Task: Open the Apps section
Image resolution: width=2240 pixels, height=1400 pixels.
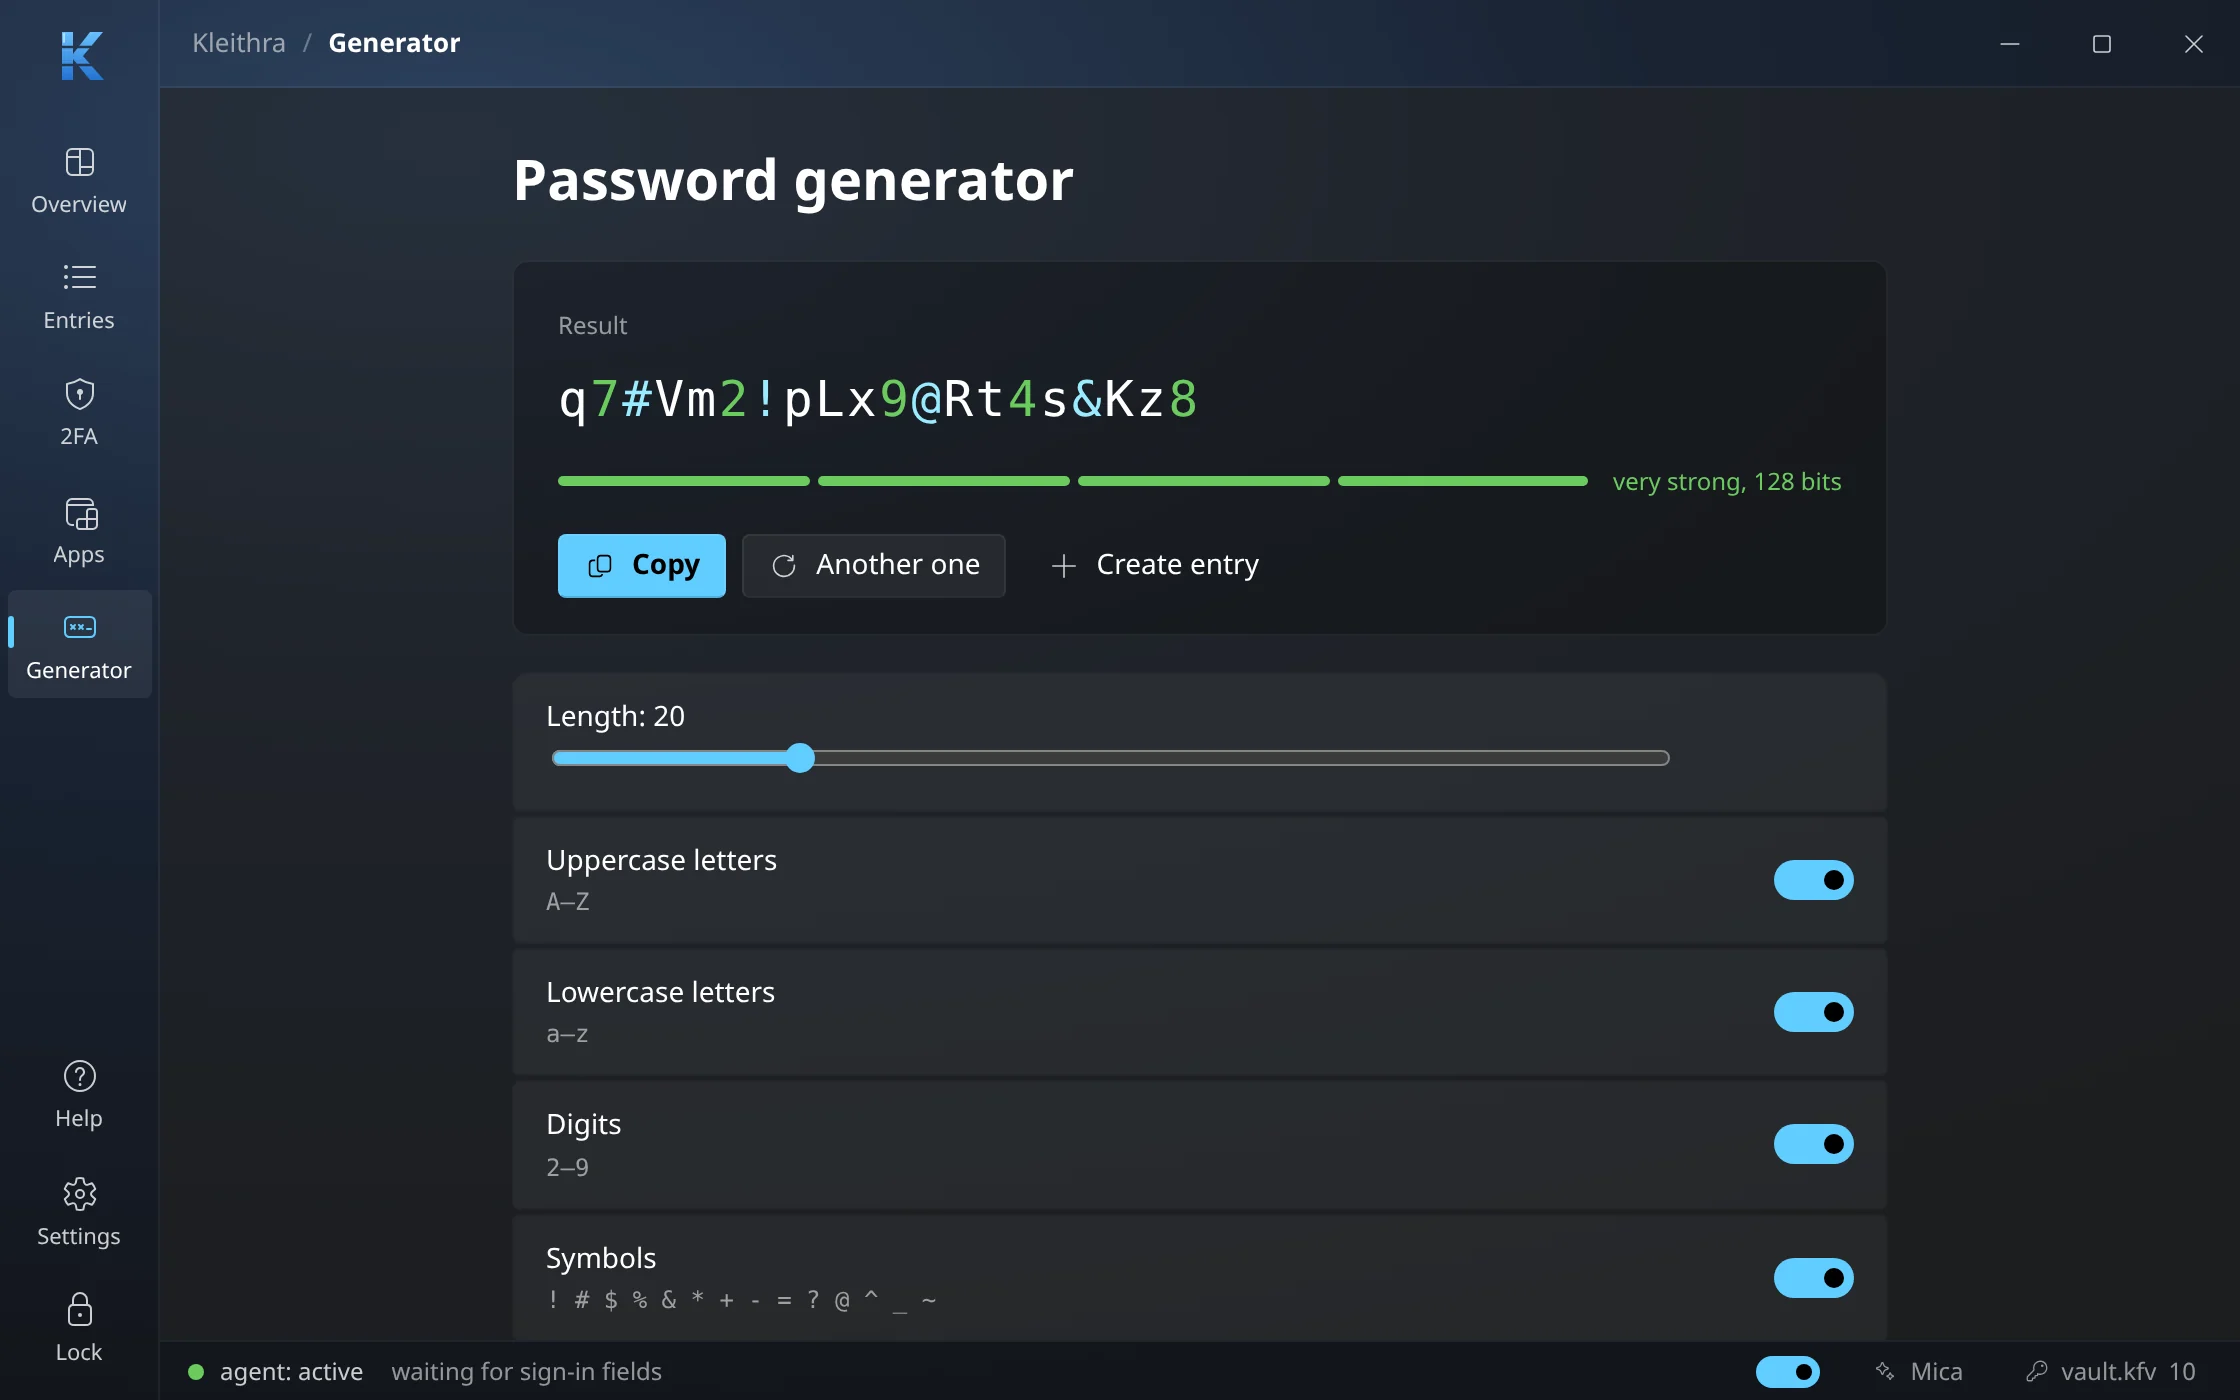Action: [x=79, y=530]
